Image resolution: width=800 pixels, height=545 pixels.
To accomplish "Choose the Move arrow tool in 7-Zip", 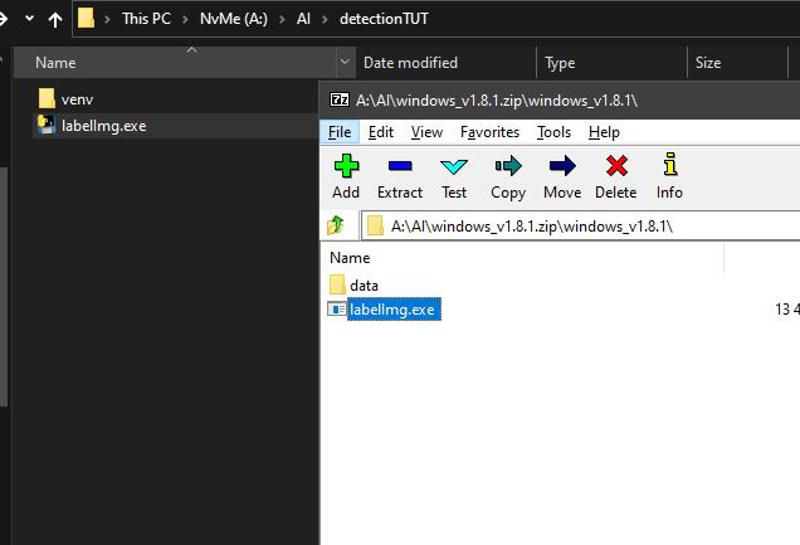I will point(562,177).
